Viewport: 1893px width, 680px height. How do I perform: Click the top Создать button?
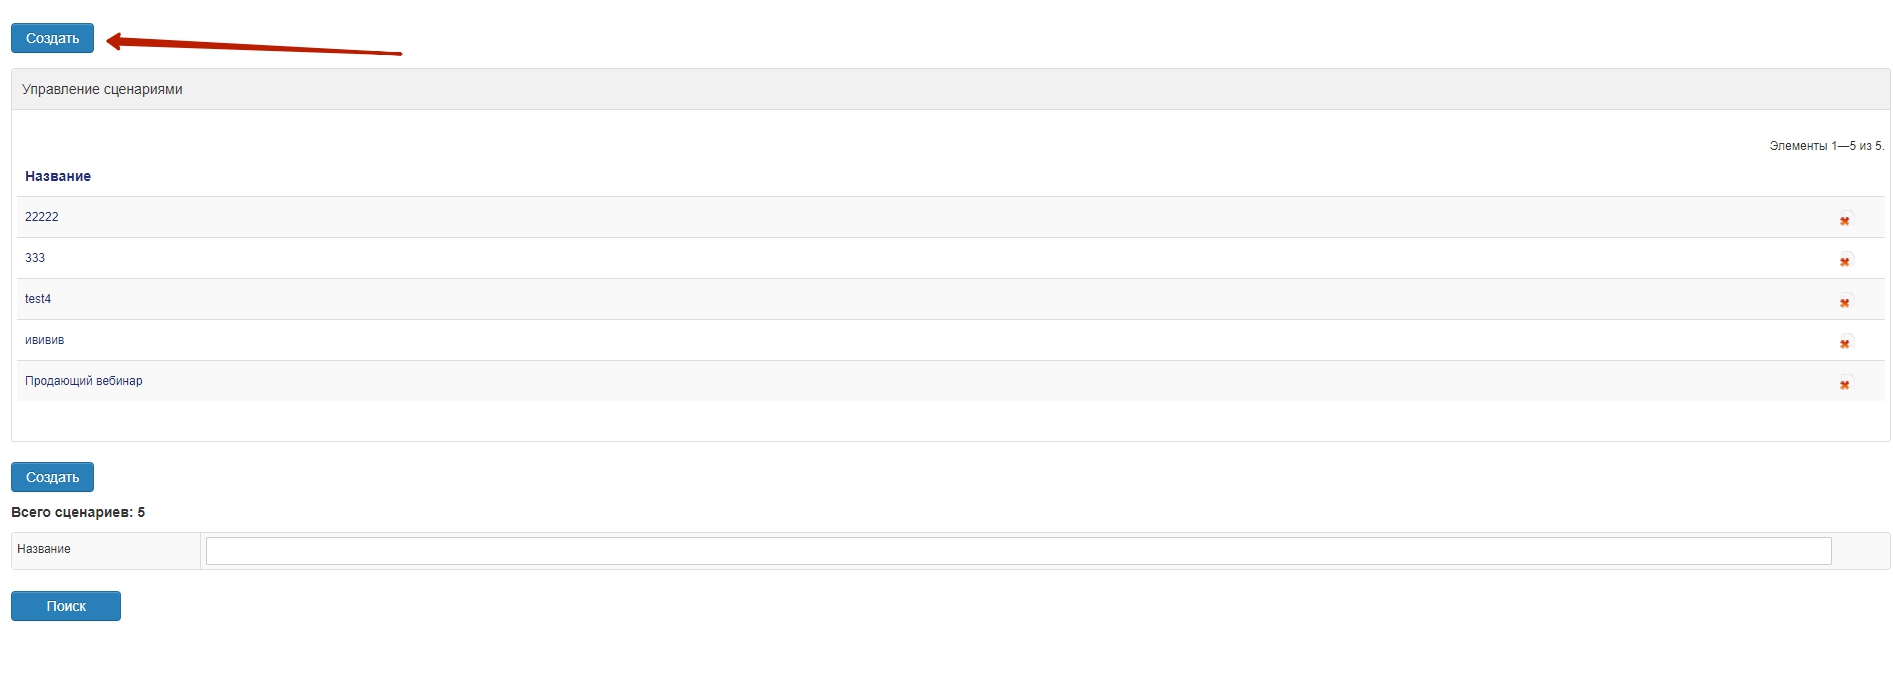(x=52, y=38)
